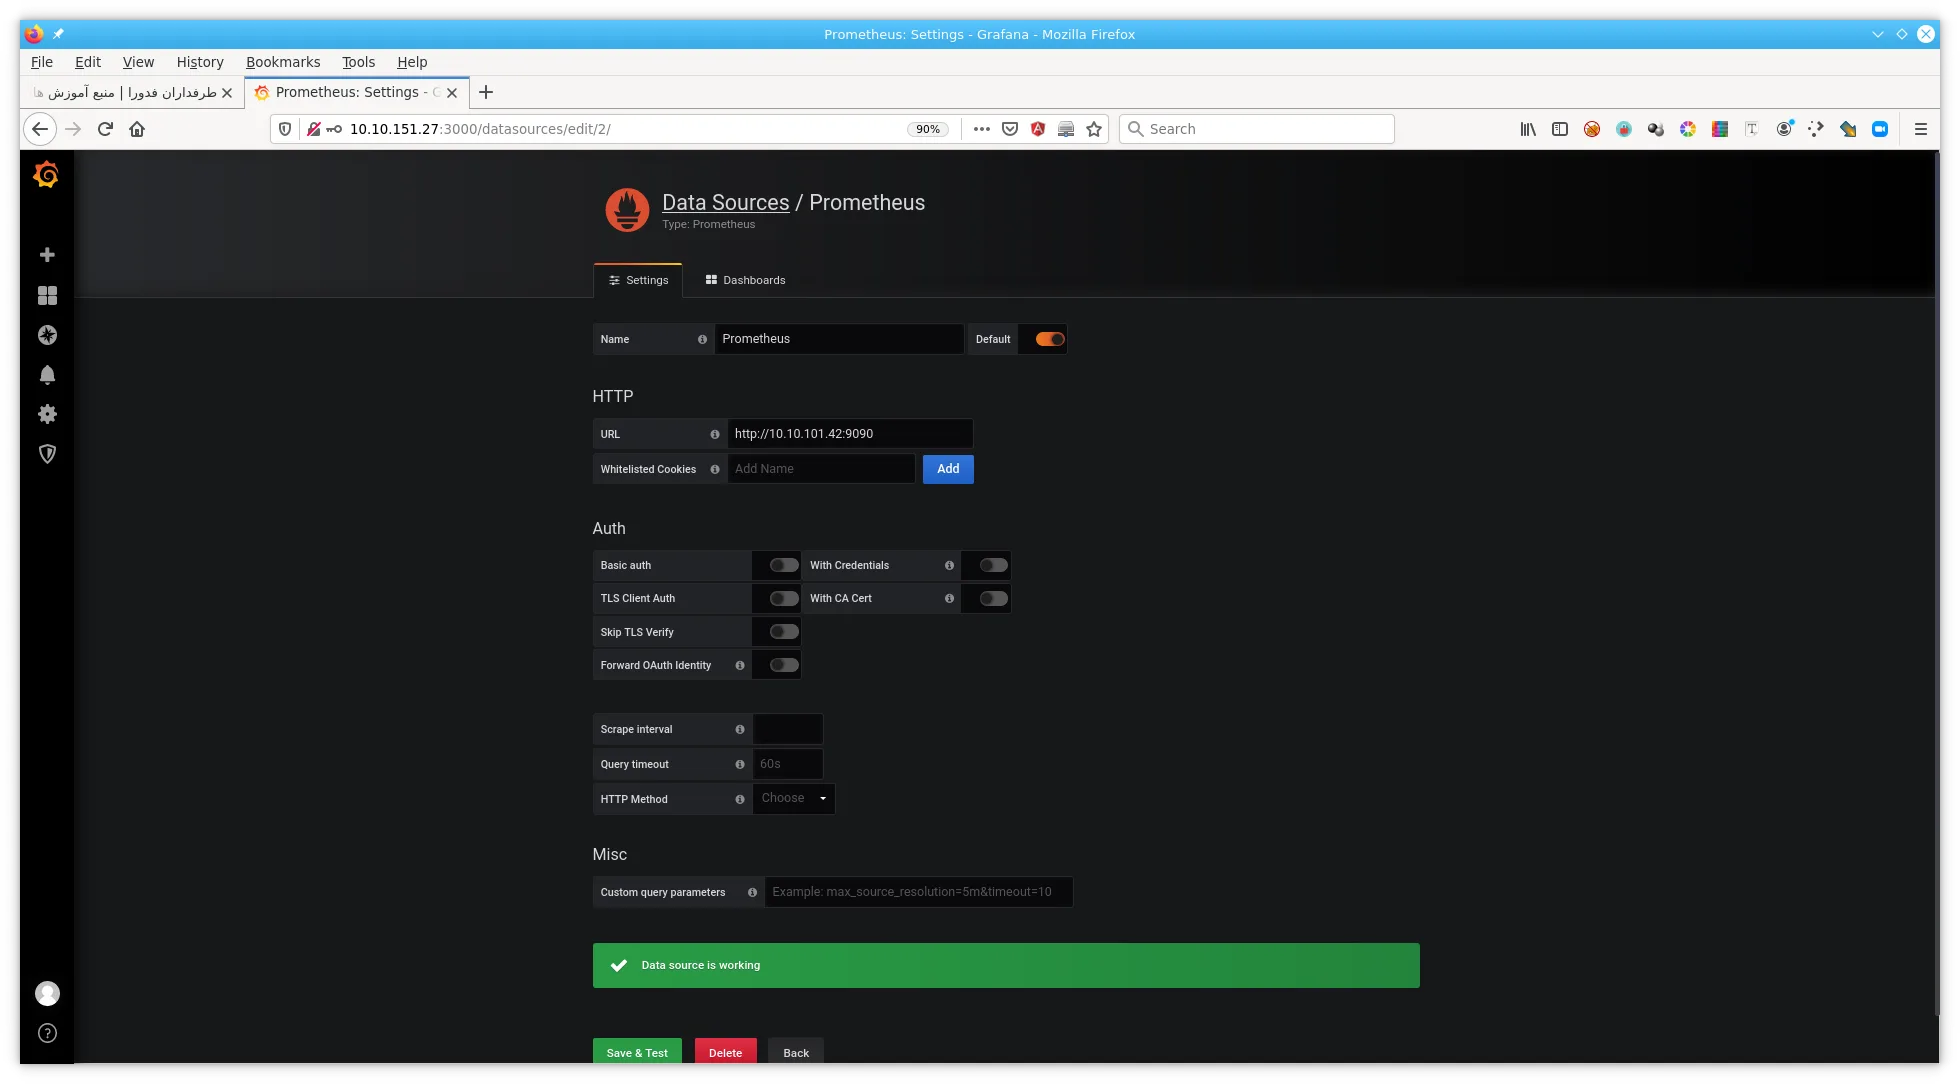Open Firefox Edit menu
1960x1084 pixels.
coord(88,62)
